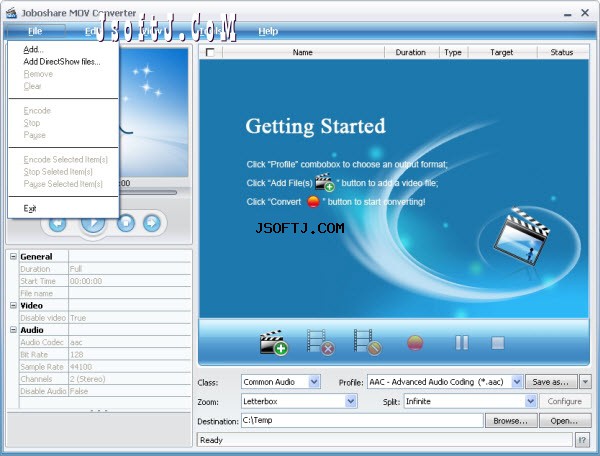The width and height of the screenshot is (600, 456).
Task: Click the Status column header
Action: click(562, 52)
